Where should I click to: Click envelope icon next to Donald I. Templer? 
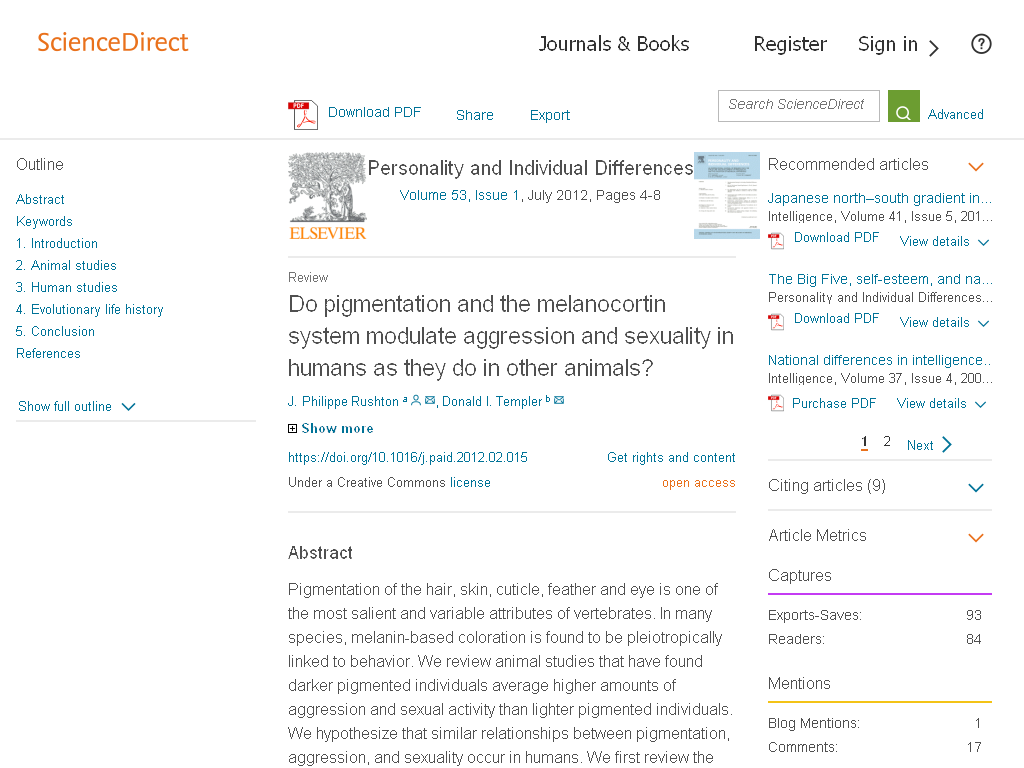tap(559, 400)
